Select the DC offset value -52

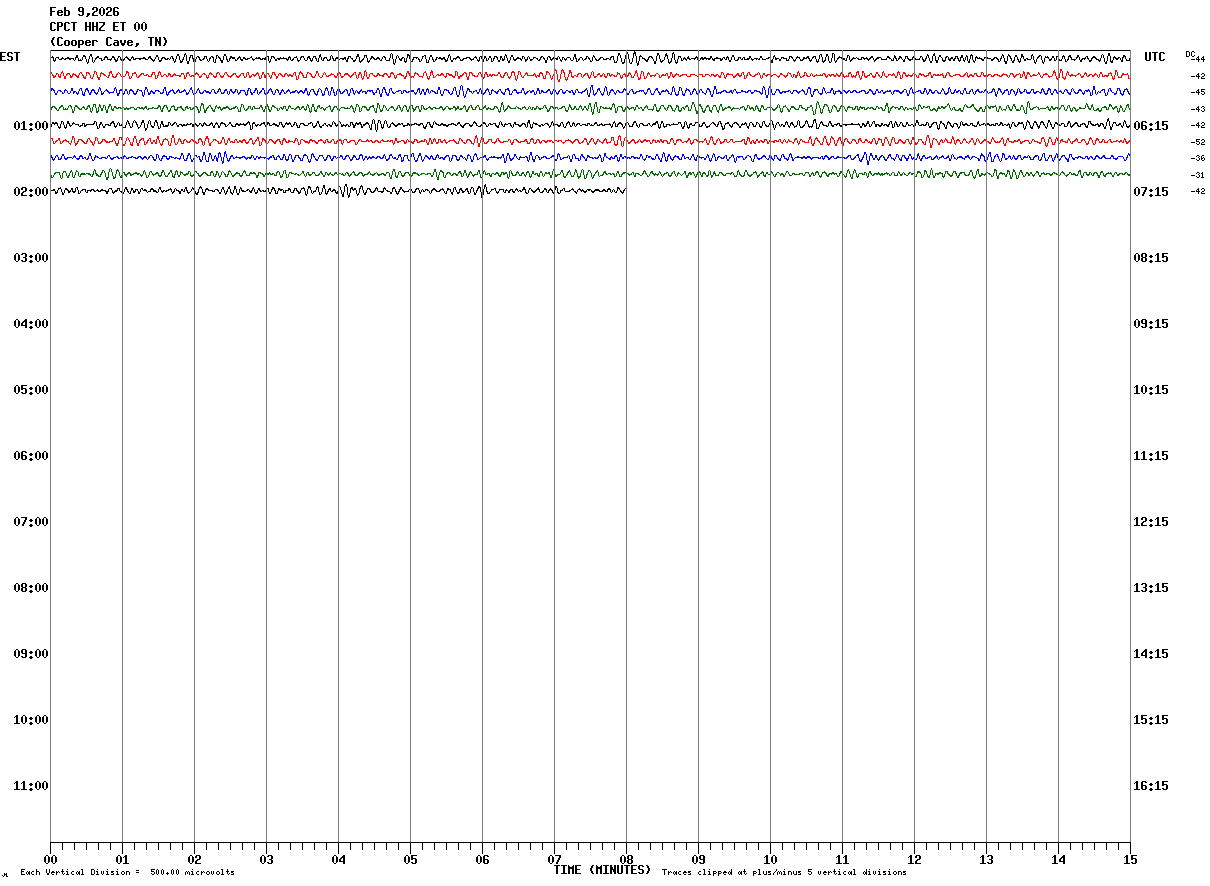pyautogui.click(x=1198, y=142)
